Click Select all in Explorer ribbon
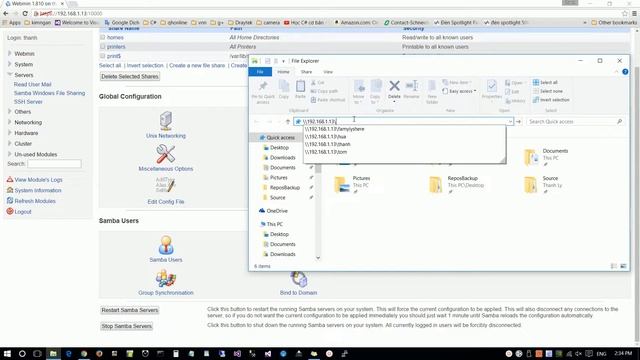Image resolution: width=640 pixels, height=360 pixels. coord(545,82)
